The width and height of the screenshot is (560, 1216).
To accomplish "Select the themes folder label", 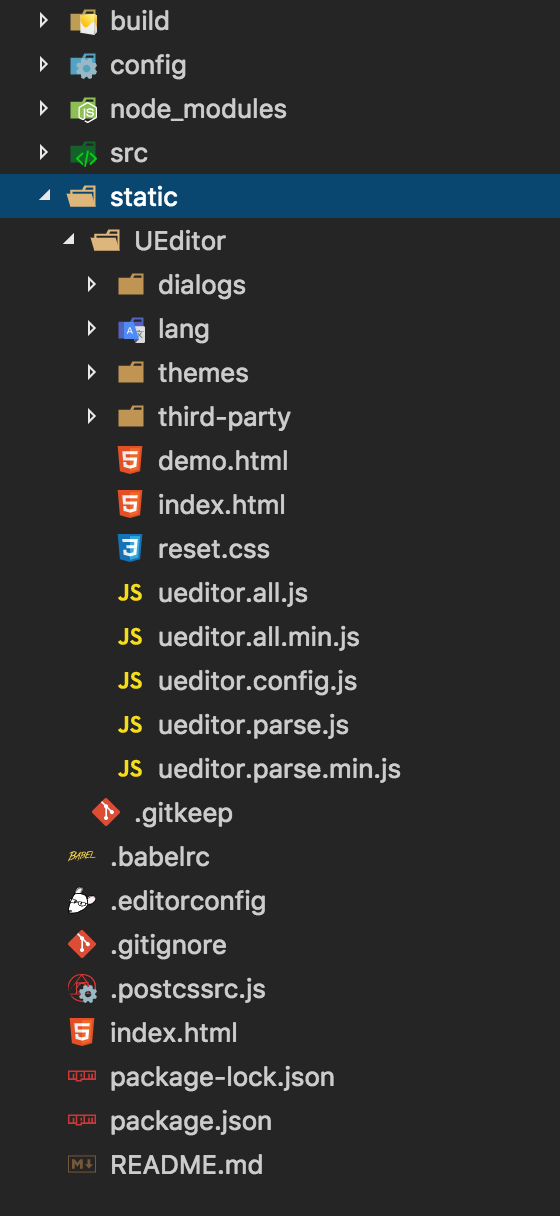I will pos(203,373).
